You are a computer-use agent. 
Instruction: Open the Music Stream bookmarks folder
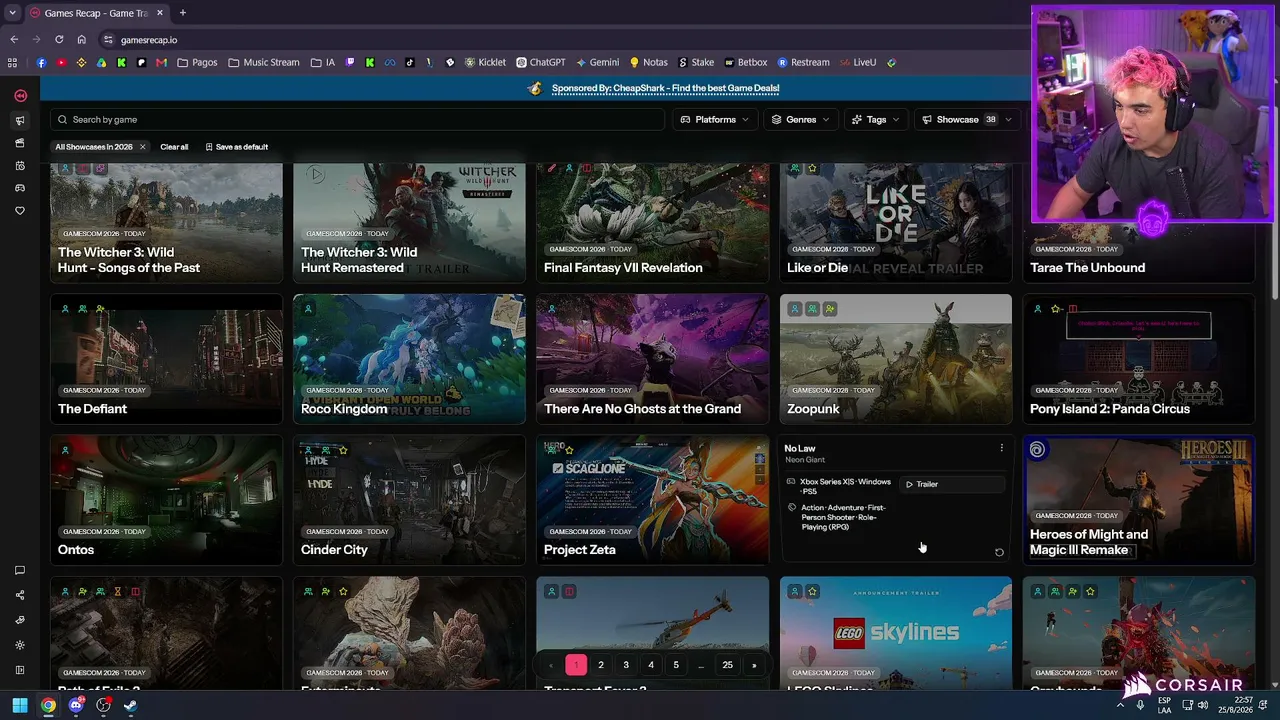264,62
